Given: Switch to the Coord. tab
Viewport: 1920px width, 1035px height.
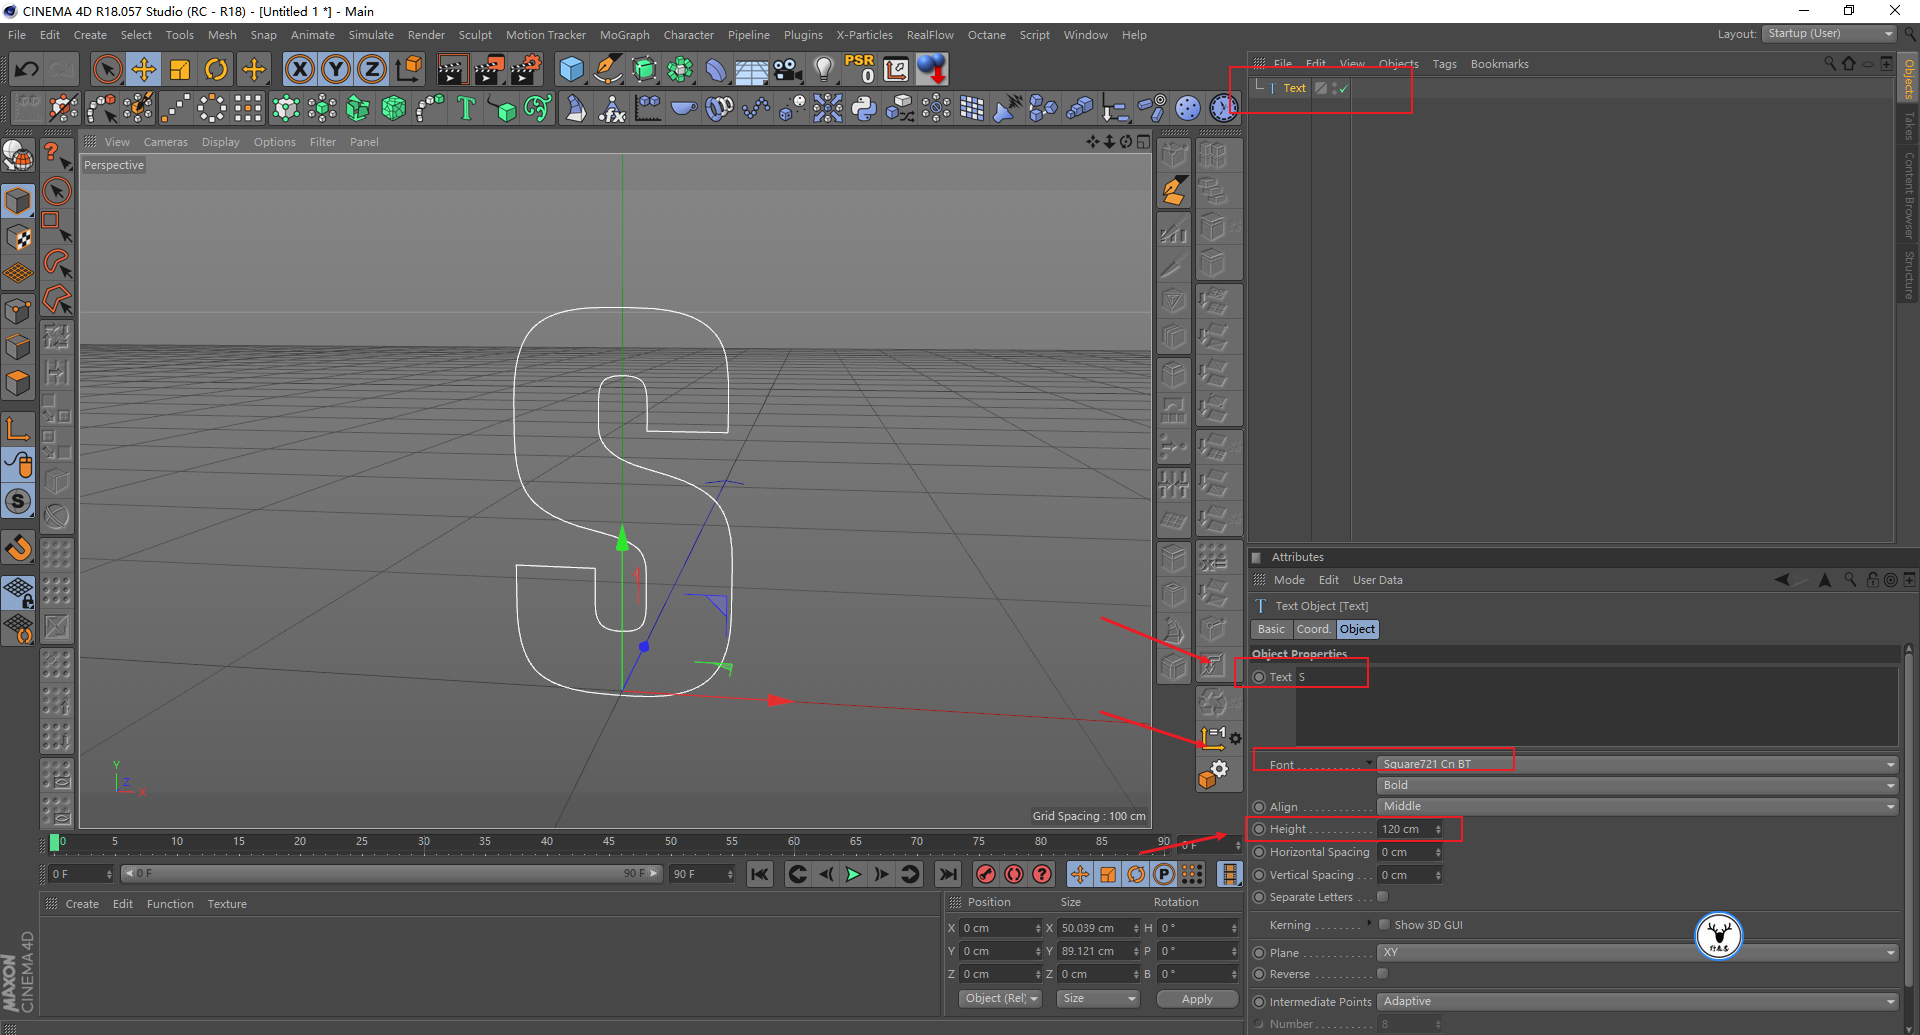Looking at the screenshot, I should click(x=1313, y=629).
